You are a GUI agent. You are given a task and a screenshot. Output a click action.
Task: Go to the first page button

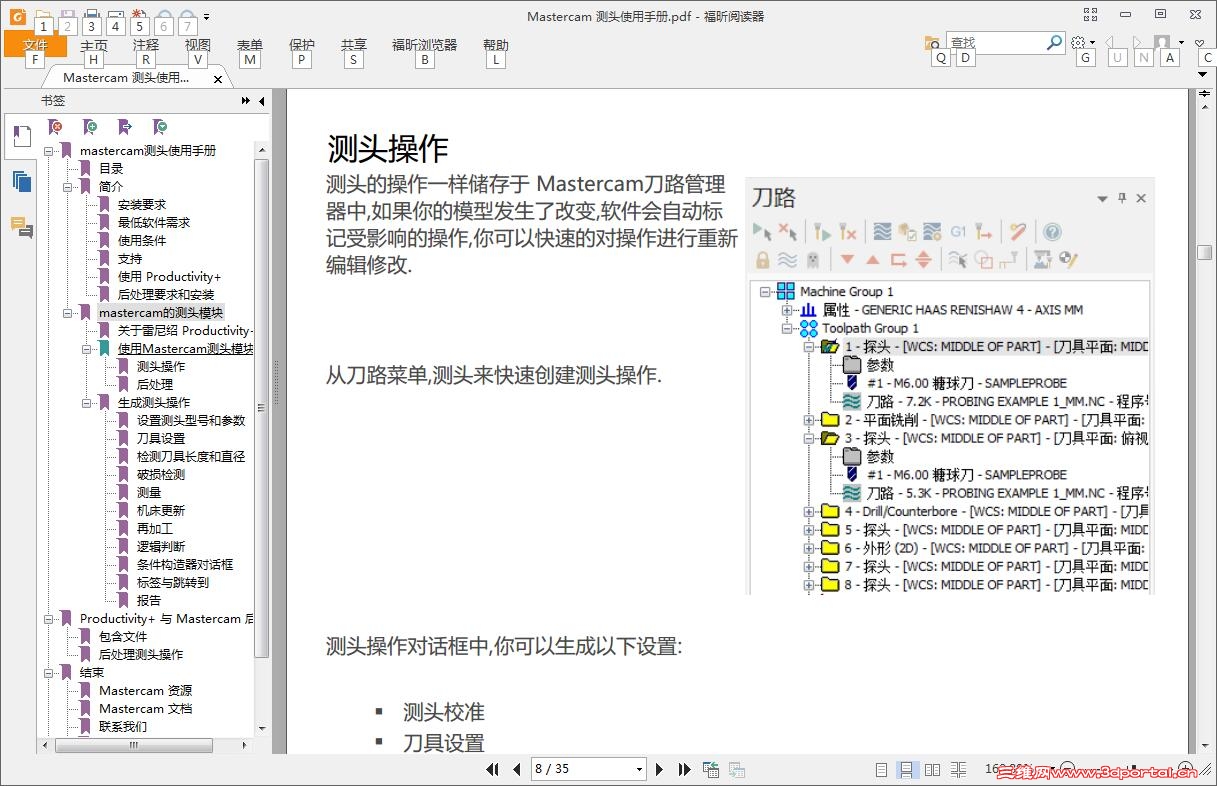click(x=492, y=769)
